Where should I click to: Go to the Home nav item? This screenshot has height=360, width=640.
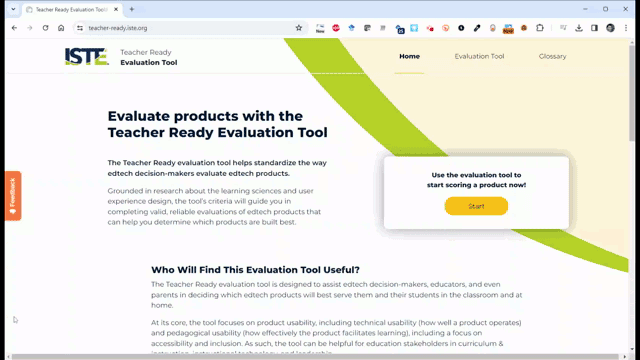tap(409, 56)
